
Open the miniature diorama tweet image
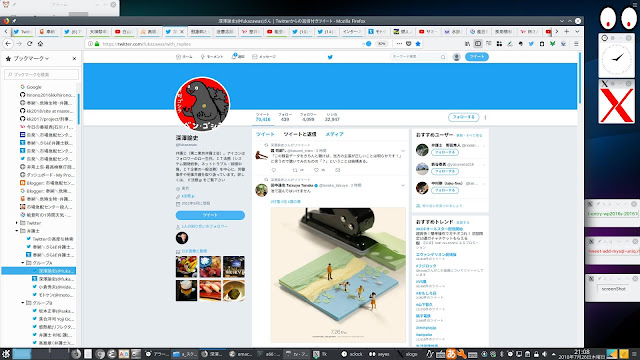[338, 275]
